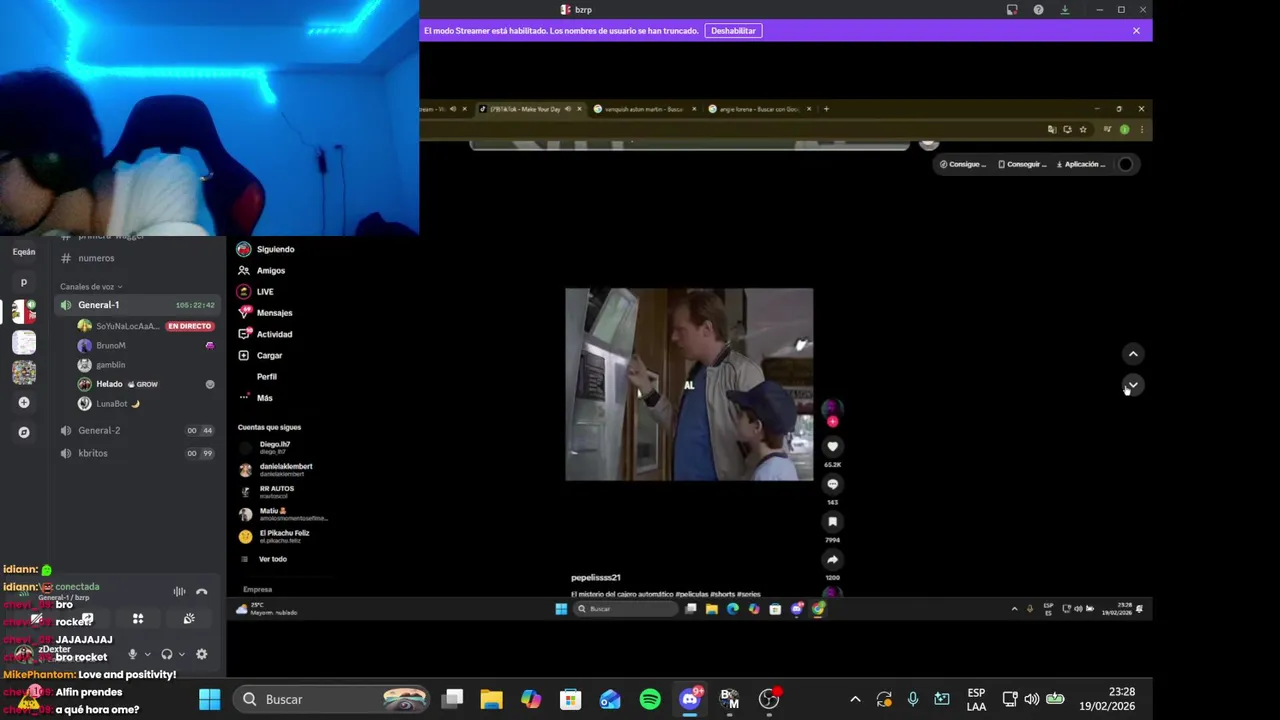
Task: Click the Aplicación download button on TikTok
Action: pyautogui.click(x=1080, y=164)
